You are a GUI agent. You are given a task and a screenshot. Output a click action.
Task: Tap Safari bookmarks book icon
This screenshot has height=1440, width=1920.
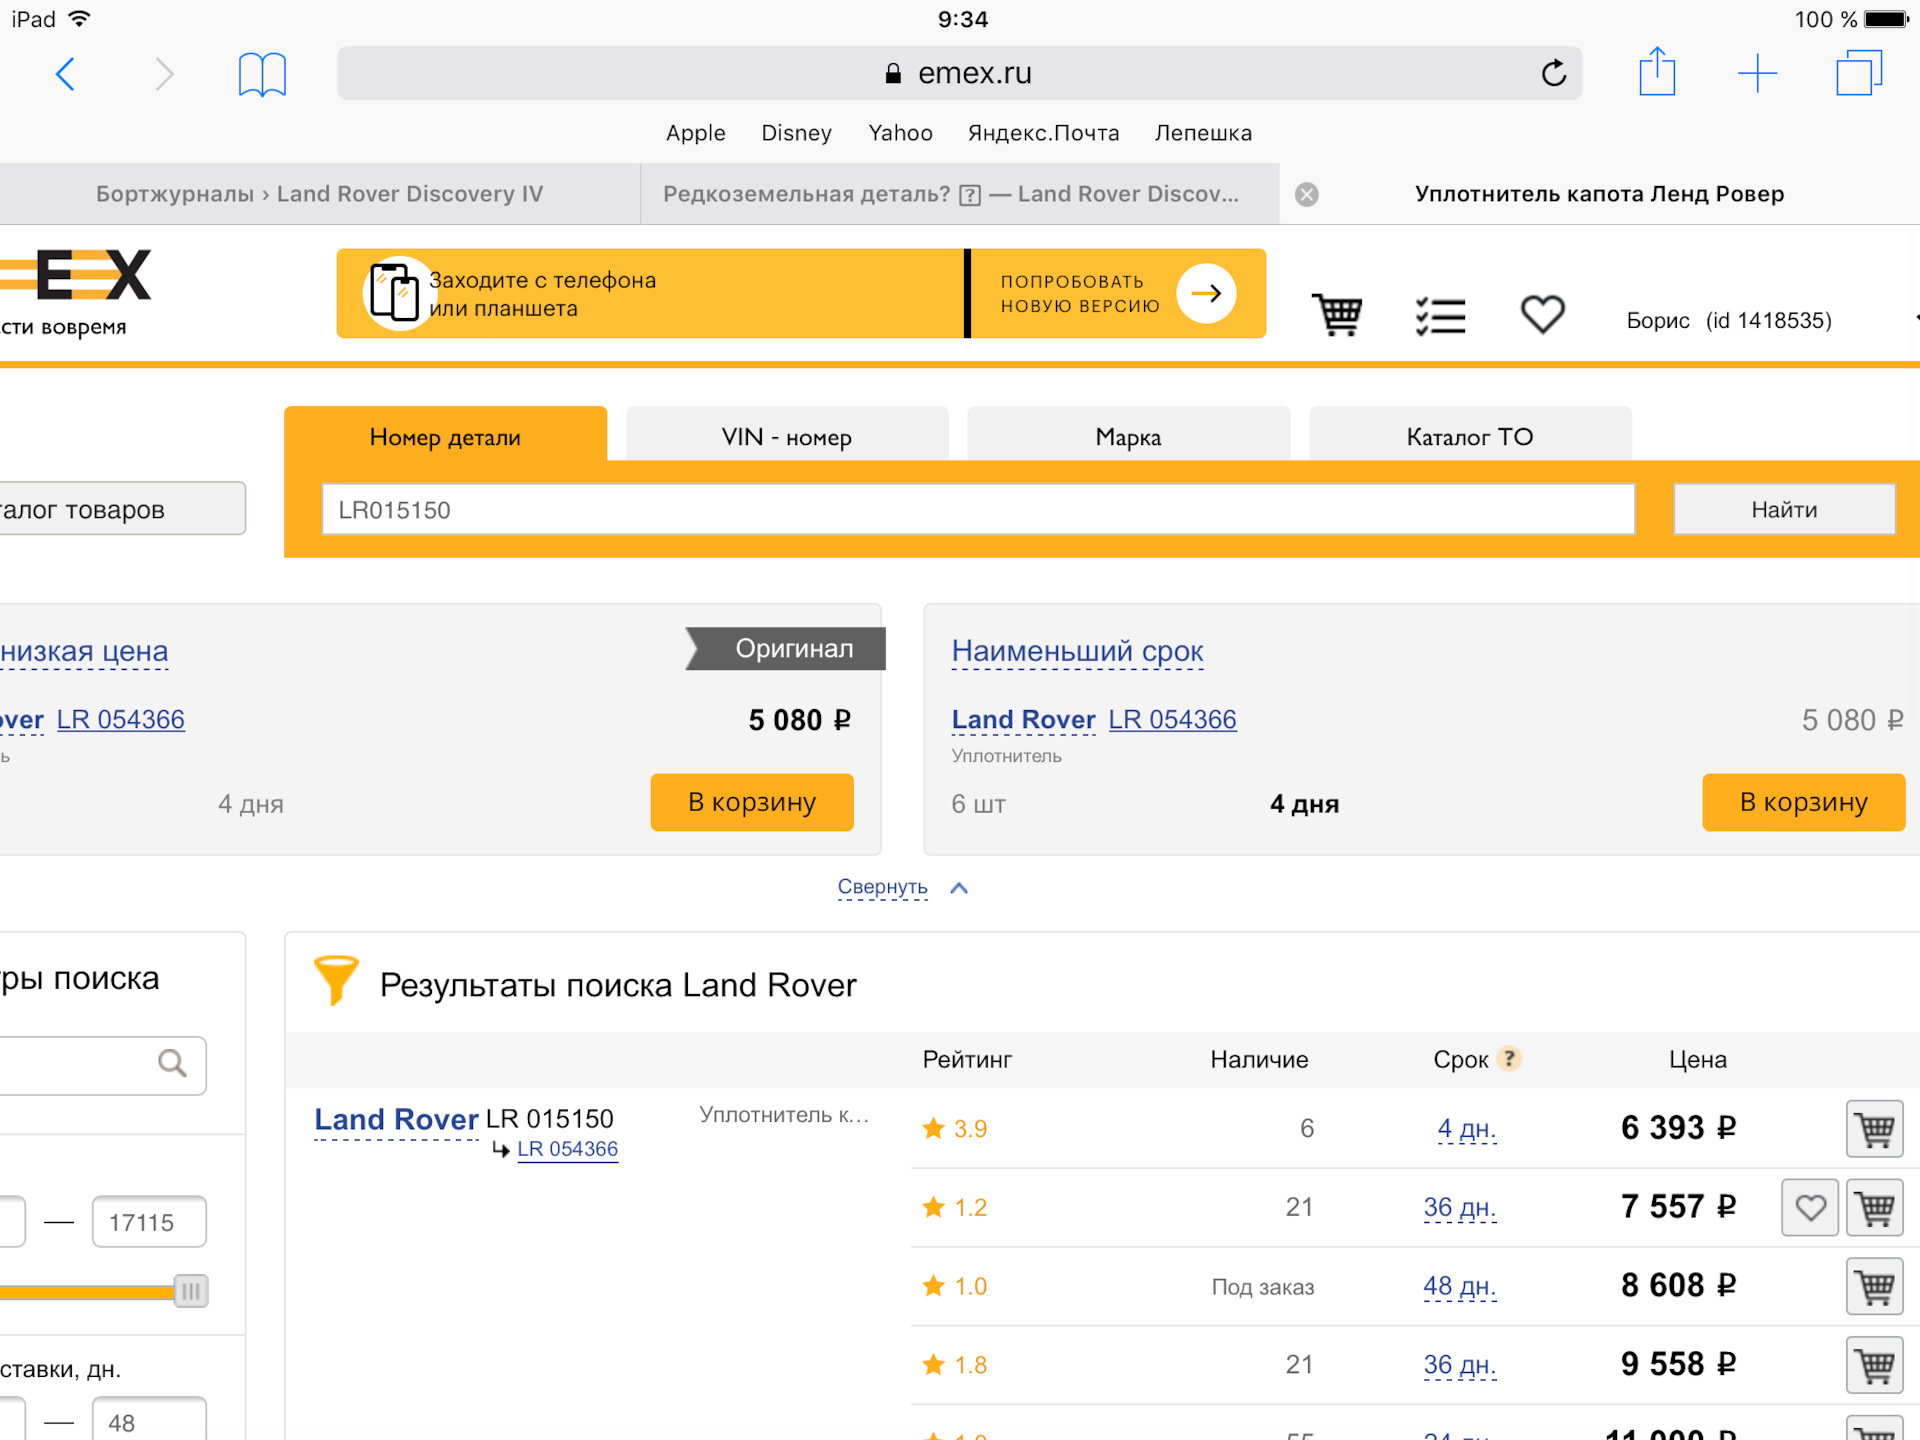pos(262,74)
